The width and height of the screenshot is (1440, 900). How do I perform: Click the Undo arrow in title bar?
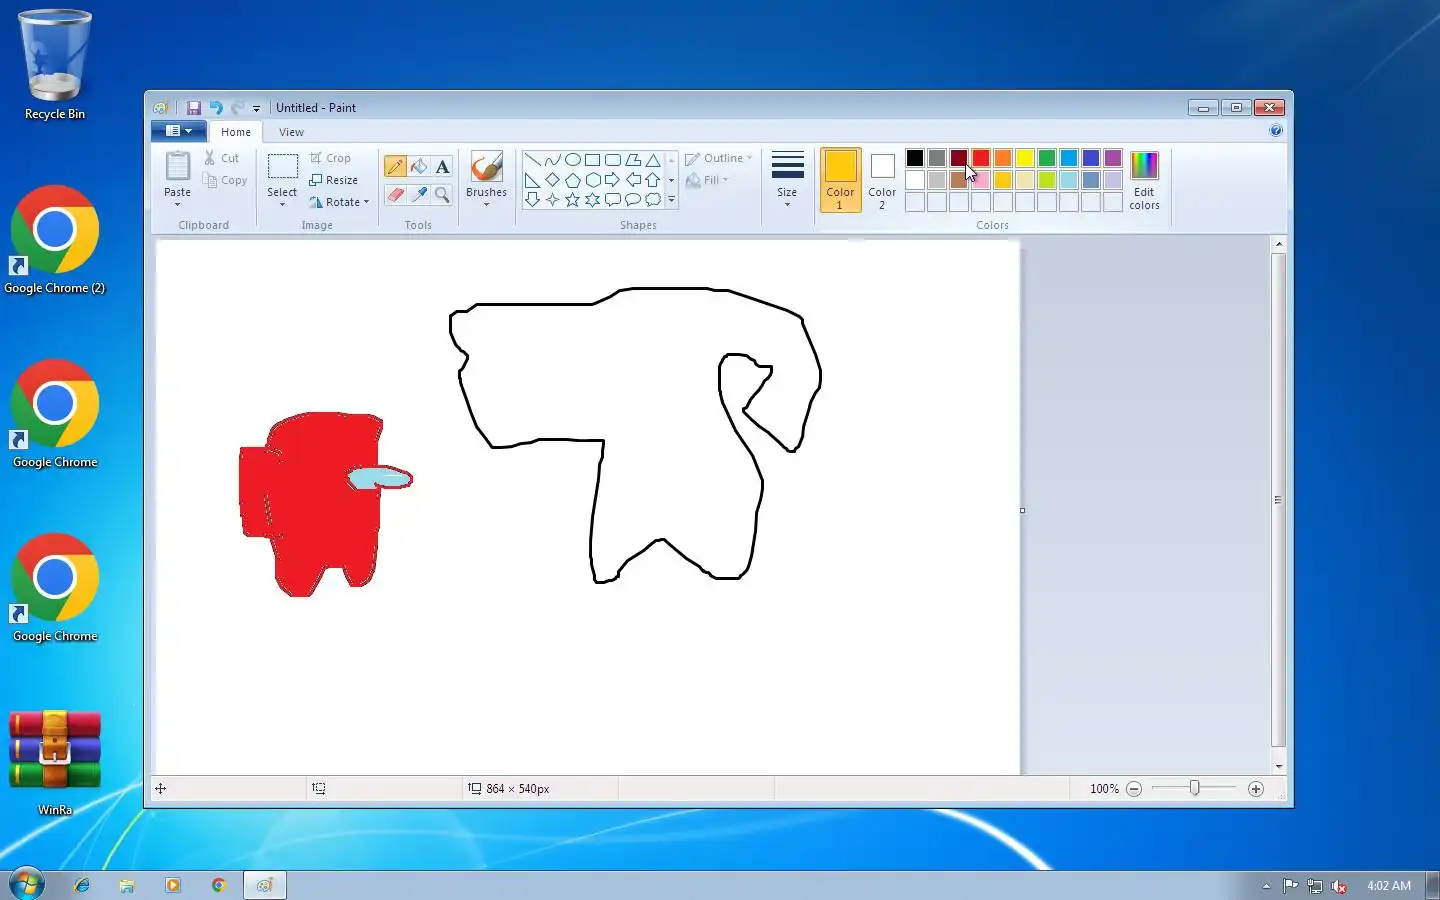click(x=215, y=108)
